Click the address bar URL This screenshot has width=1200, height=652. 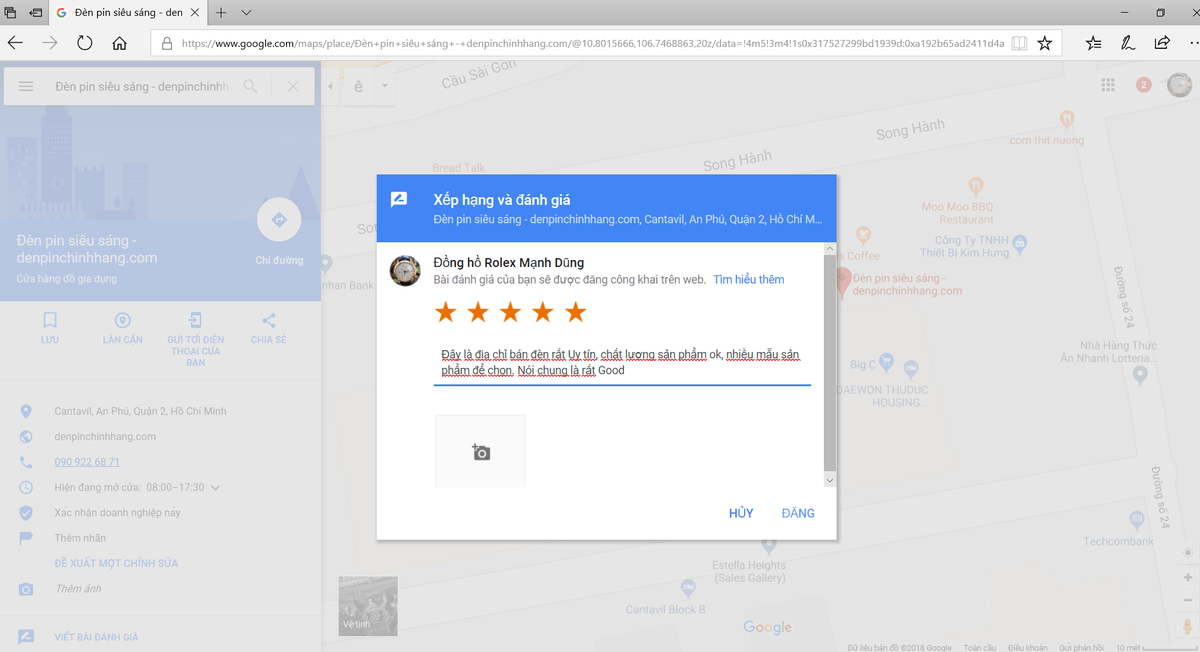[x=592, y=44]
